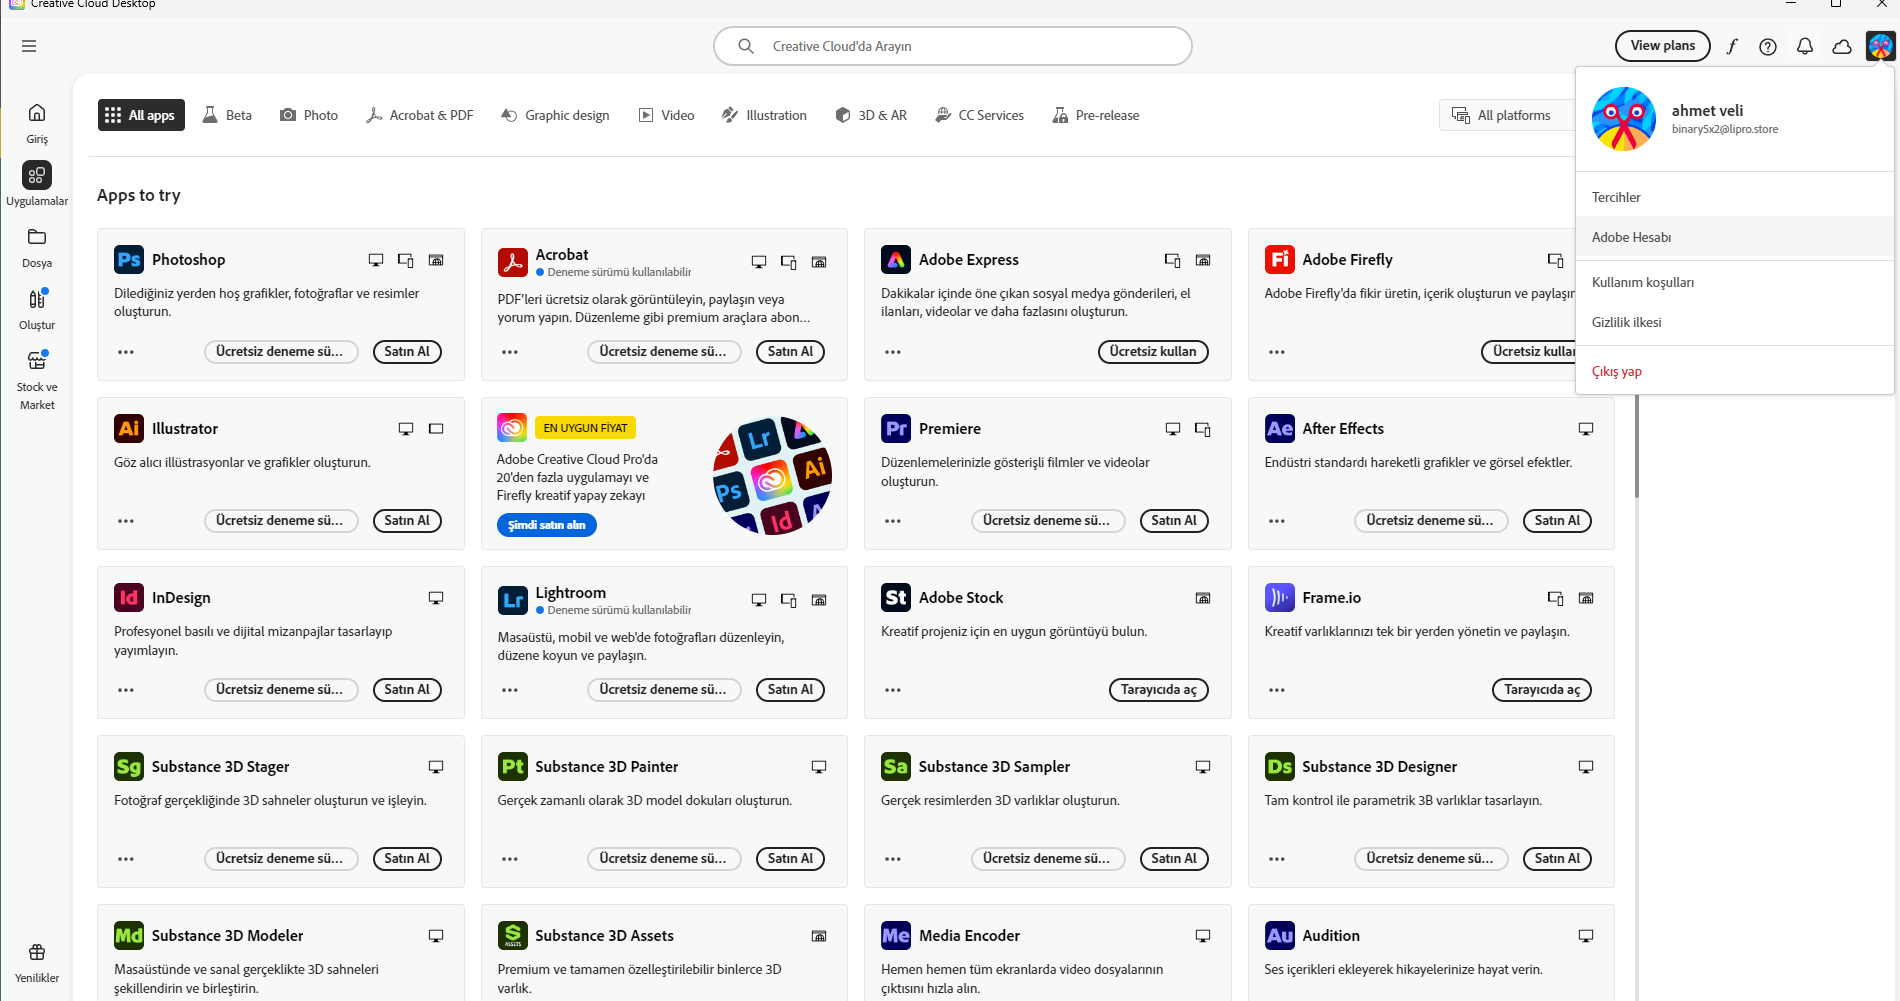
Task: Switch to the Video category tab
Action: click(667, 115)
